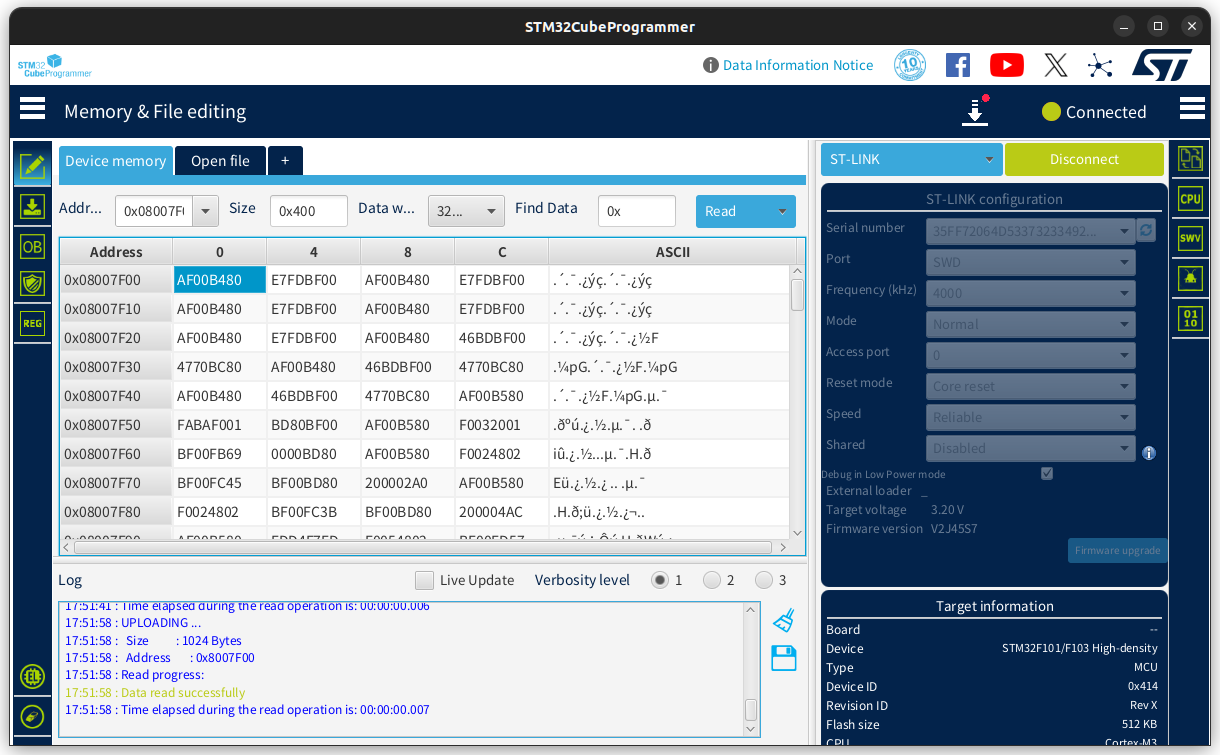Image resolution: width=1220 pixels, height=755 pixels.
Task: Select cell FABAF001 in memory table
Action: 220,425
